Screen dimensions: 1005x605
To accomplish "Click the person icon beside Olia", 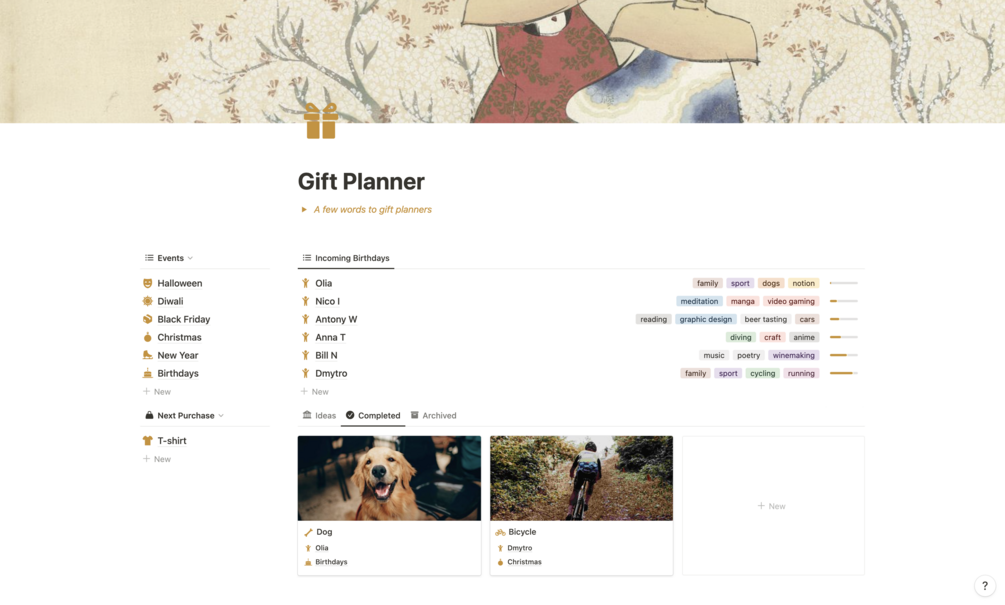I will (306, 283).
